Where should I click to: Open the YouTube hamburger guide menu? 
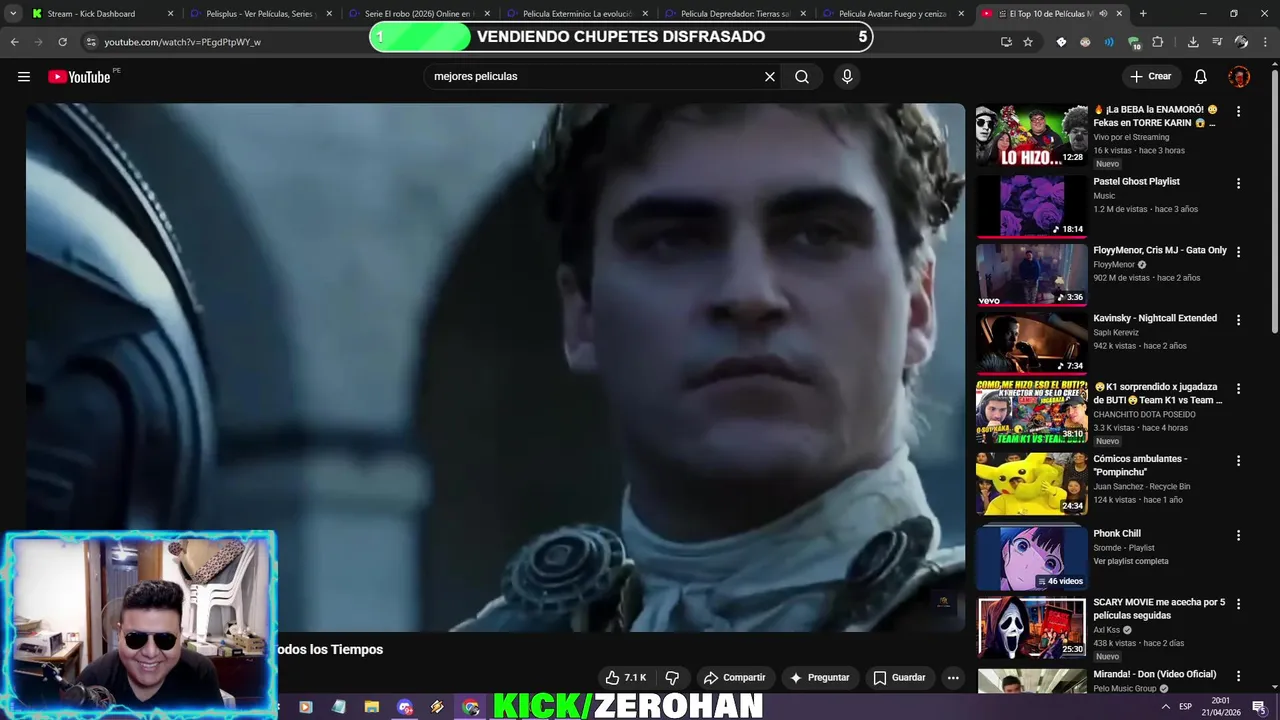[24, 77]
